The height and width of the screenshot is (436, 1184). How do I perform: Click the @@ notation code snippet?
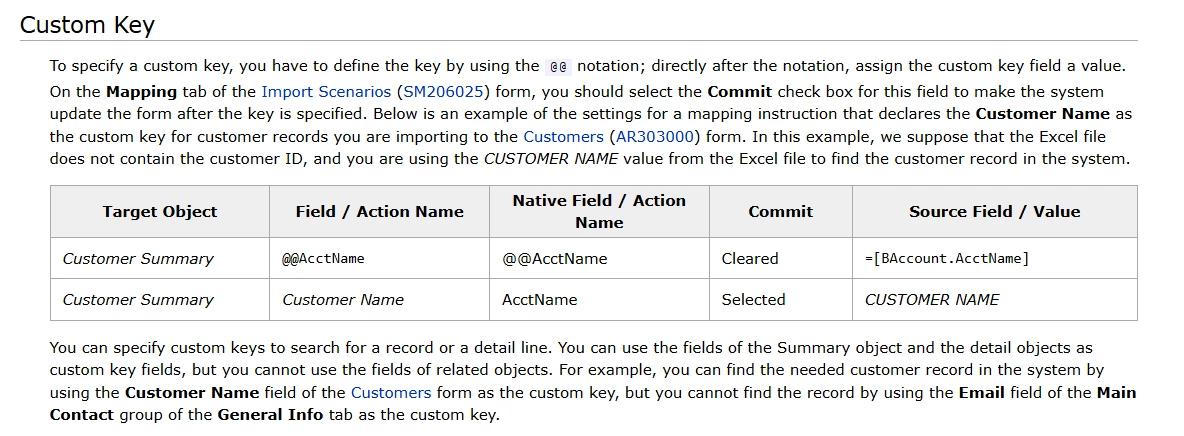pos(559,66)
